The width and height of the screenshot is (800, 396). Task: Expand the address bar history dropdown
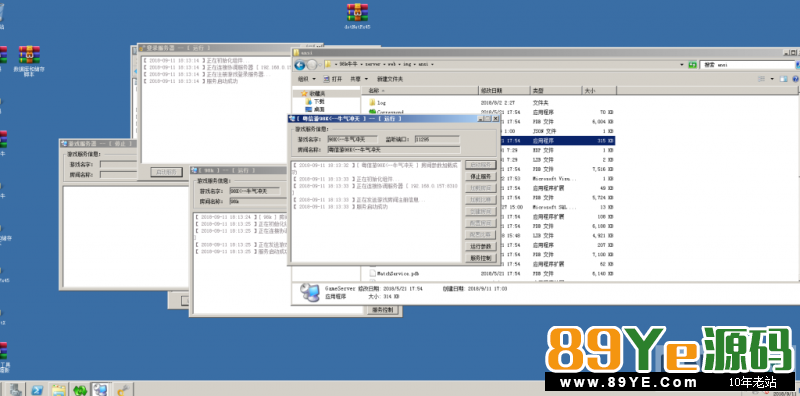click(x=682, y=65)
